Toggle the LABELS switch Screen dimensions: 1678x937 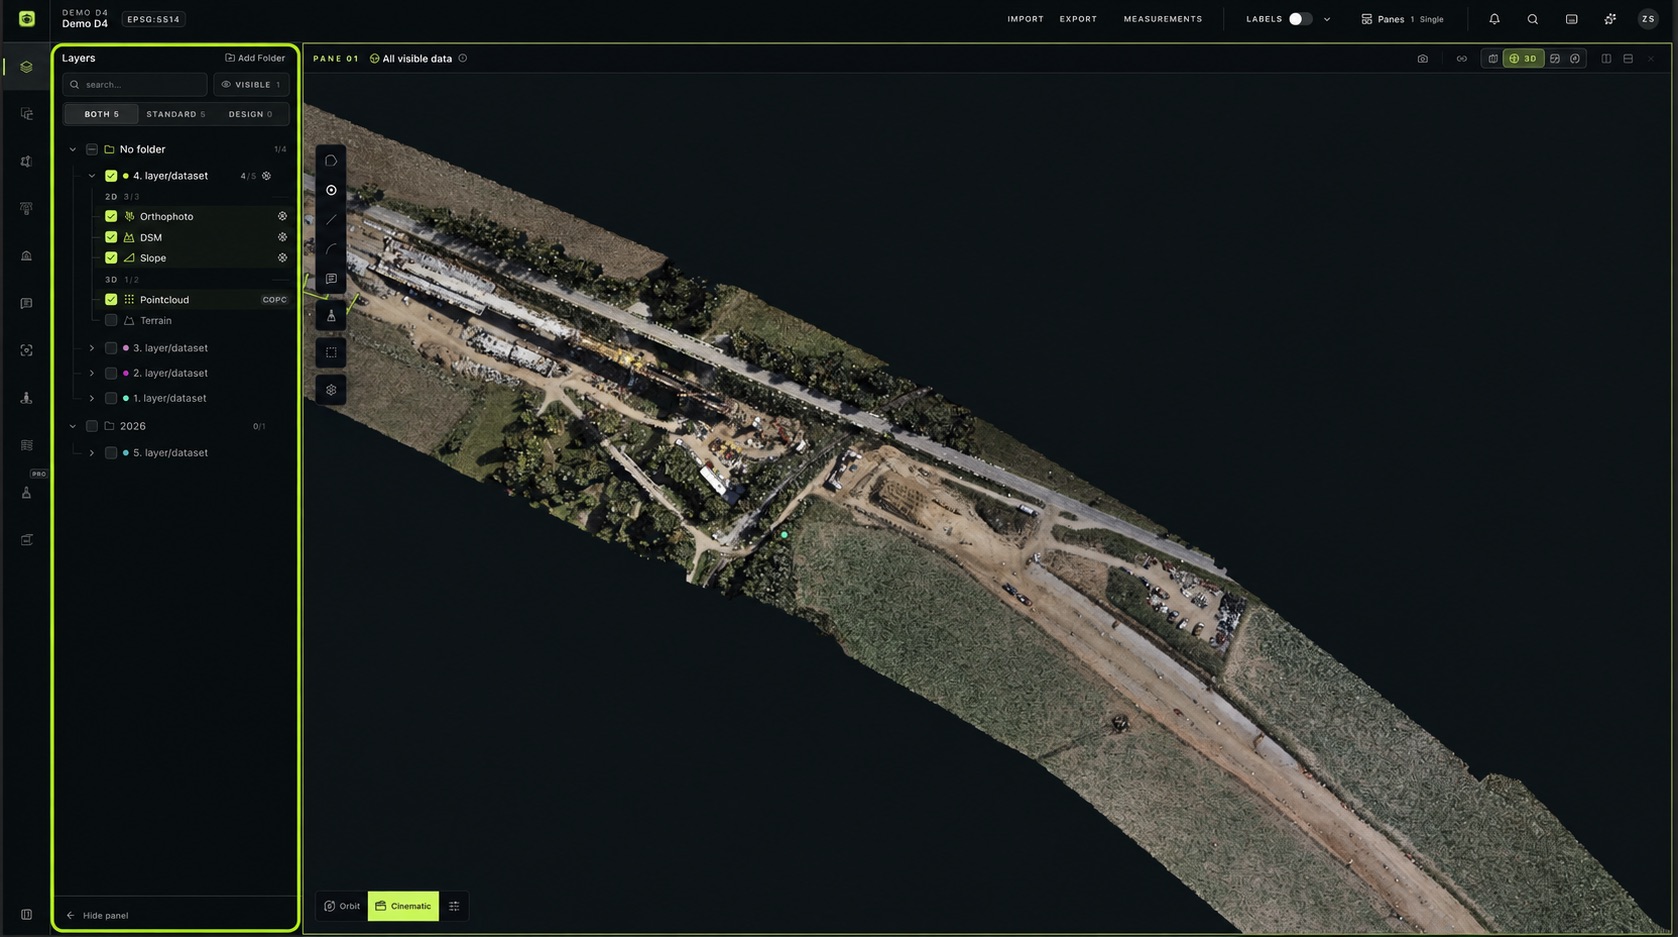pyautogui.click(x=1299, y=19)
